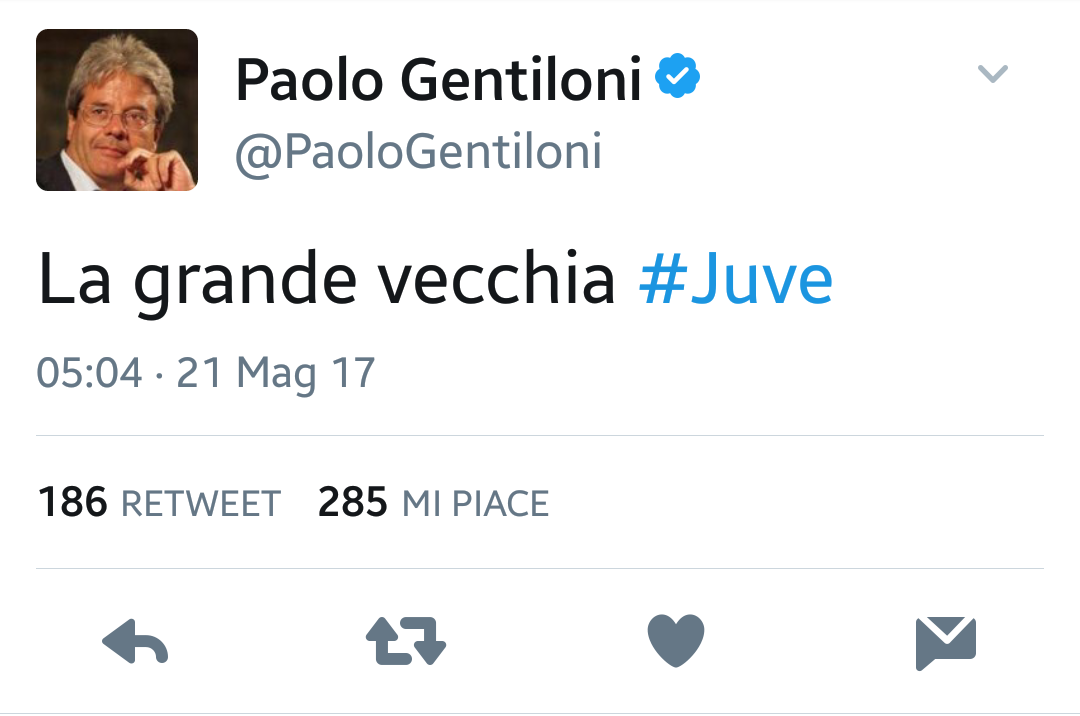Send tweet via direct message envelope icon
This screenshot has height=716, width=1080.
click(x=945, y=642)
